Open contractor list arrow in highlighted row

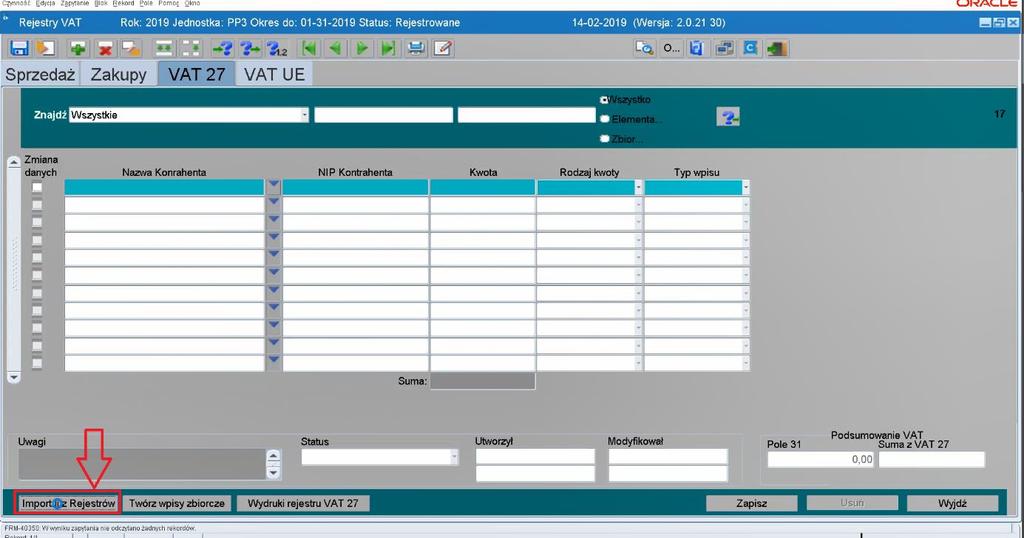[x=274, y=187]
